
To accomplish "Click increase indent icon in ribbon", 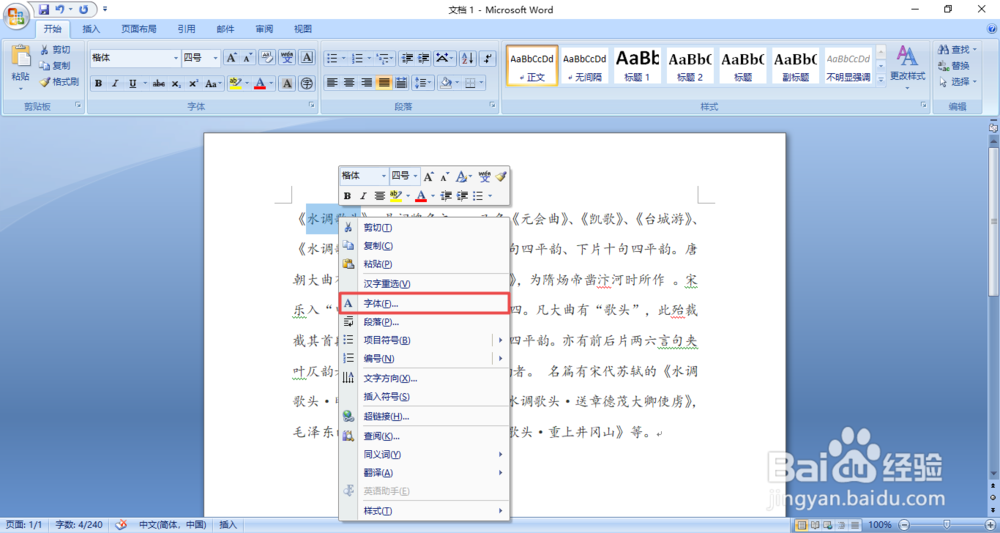I will click(x=423, y=58).
